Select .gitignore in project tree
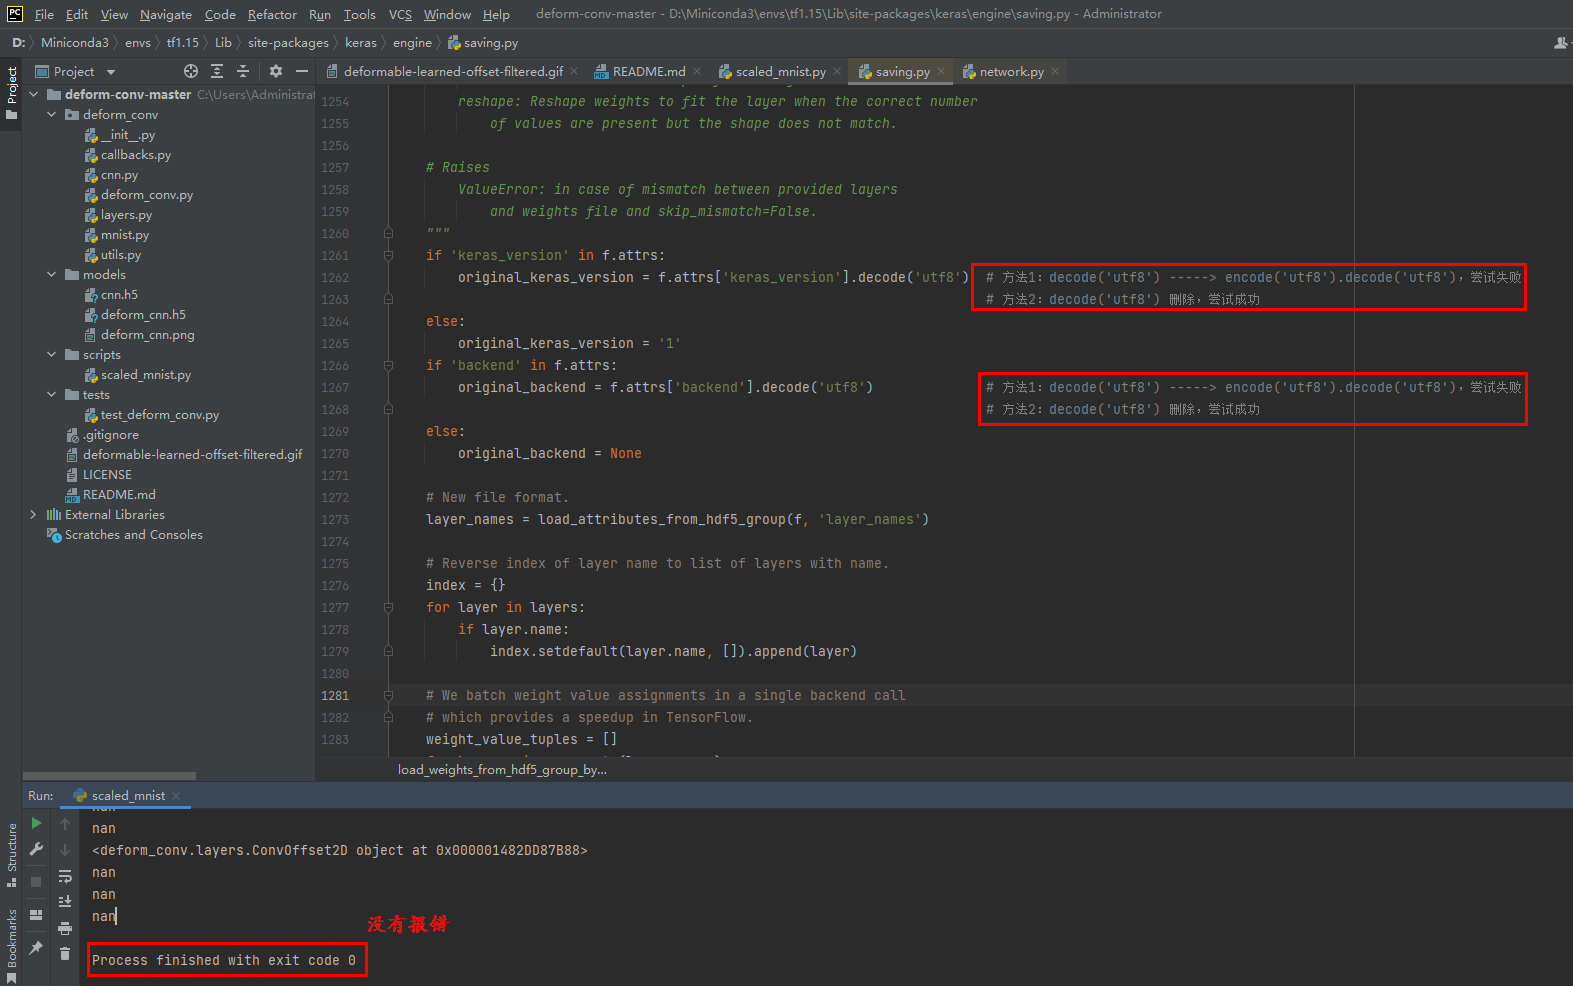The height and width of the screenshot is (986, 1573). click(x=111, y=434)
